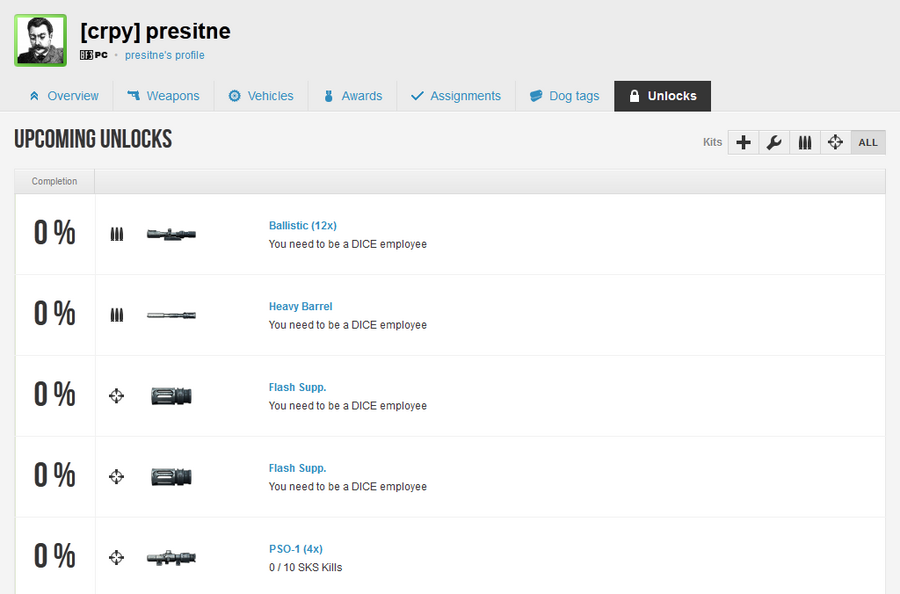Switch to the Weapons tab
This screenshot has width=900, height=594.
[x=163, y=96]
